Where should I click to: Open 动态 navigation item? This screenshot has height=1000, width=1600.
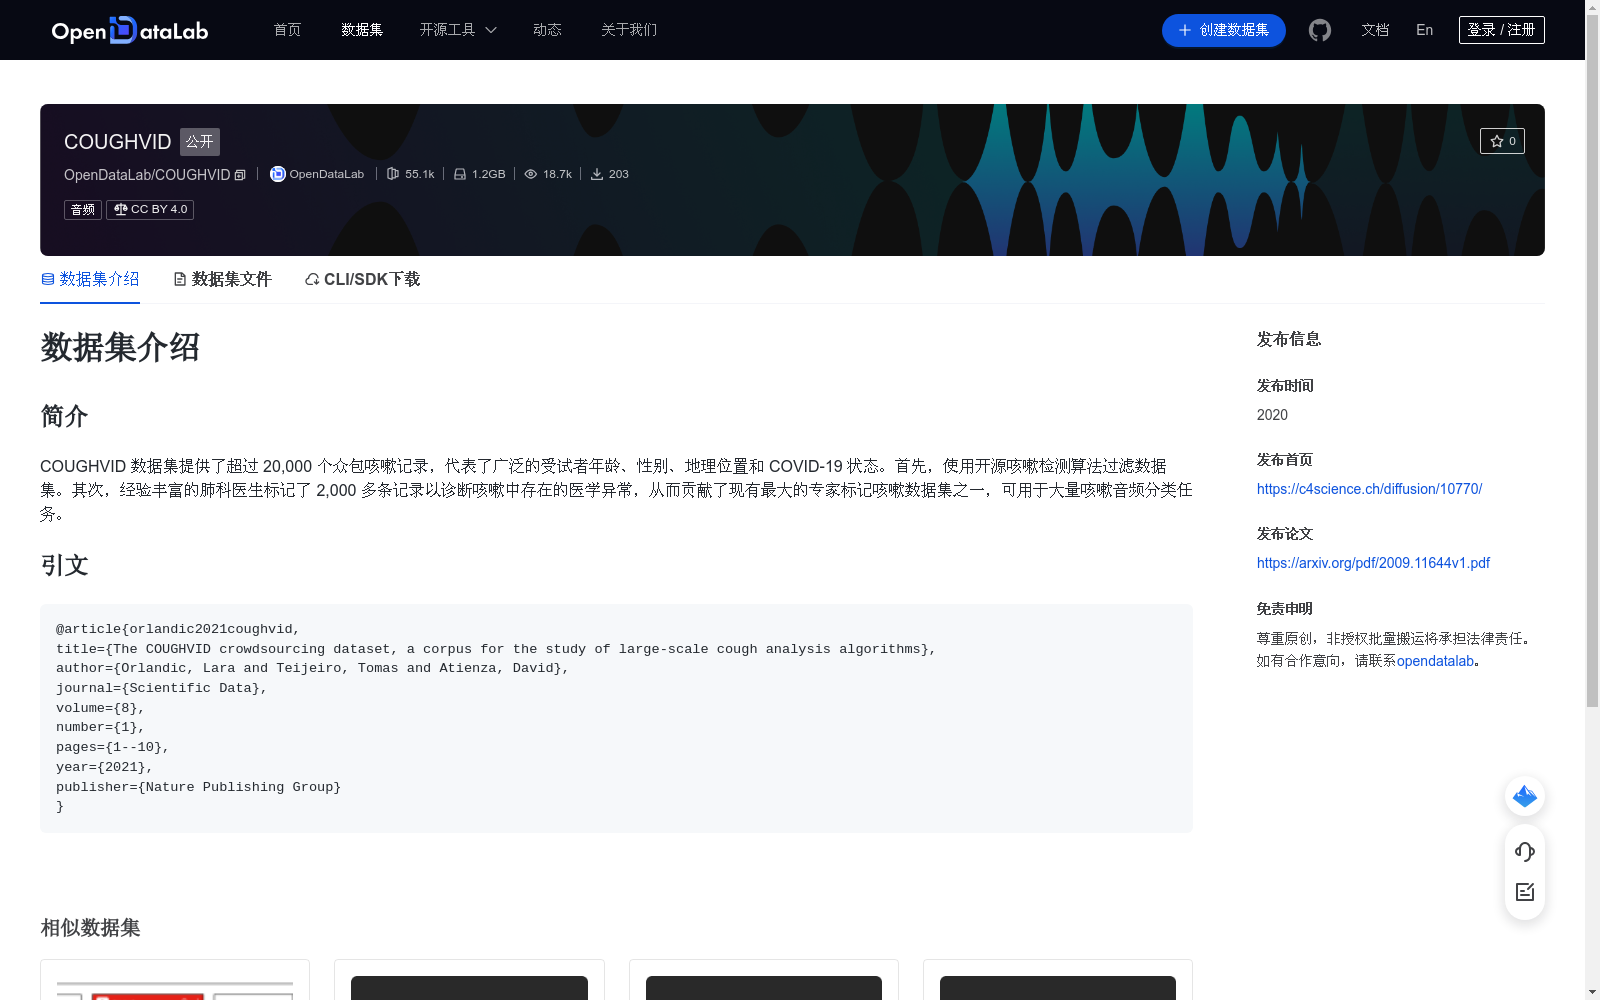(547, 30)
